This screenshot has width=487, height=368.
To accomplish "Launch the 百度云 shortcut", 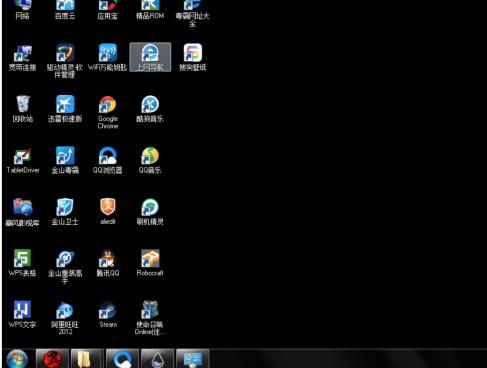I will pos(65,9).
